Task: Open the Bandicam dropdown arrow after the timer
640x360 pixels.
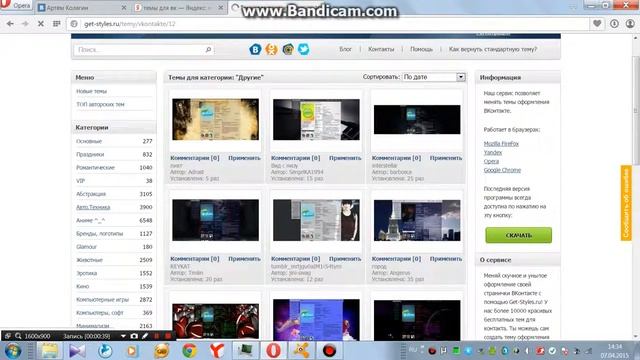Action: pos(123,336)
